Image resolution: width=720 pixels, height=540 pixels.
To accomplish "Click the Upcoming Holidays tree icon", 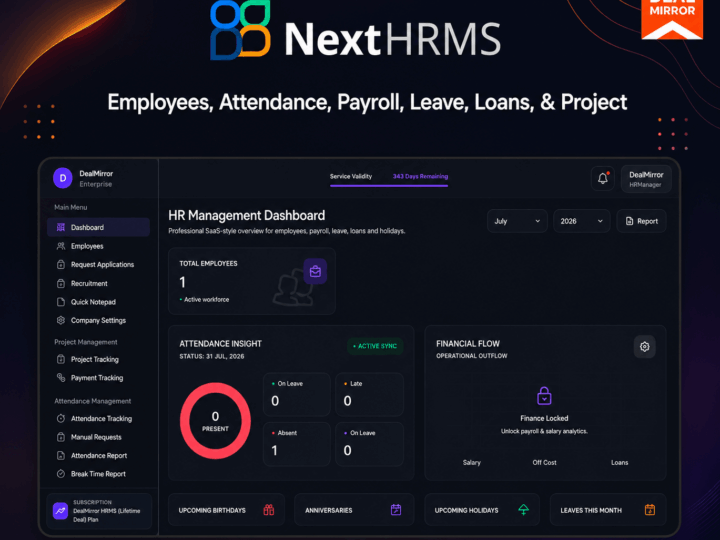I will [523, 510].
